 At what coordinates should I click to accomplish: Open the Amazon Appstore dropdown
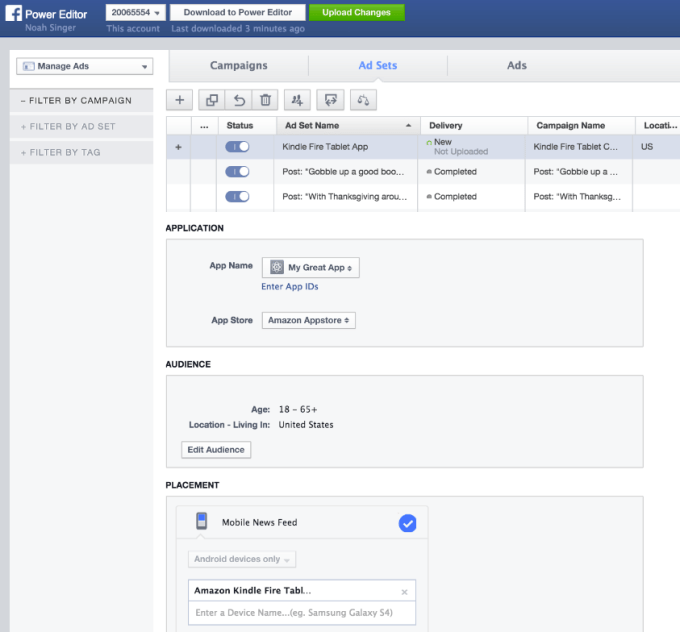(x=309, y=320)
